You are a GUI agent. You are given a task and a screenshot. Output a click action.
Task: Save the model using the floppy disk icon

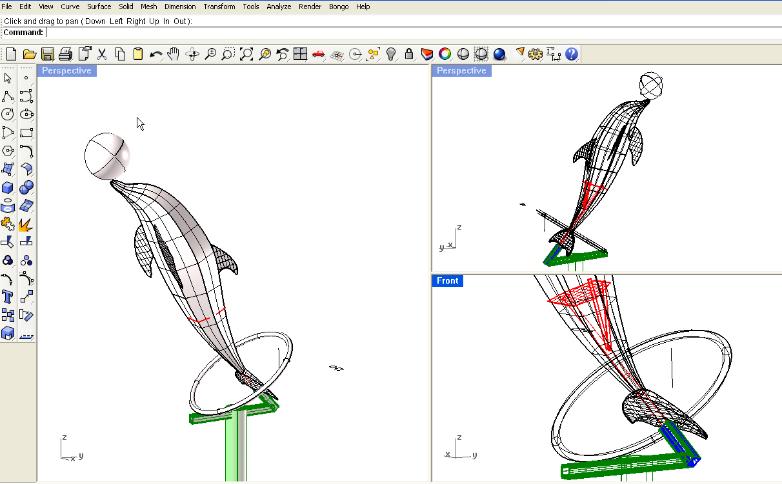click(47, 54)
